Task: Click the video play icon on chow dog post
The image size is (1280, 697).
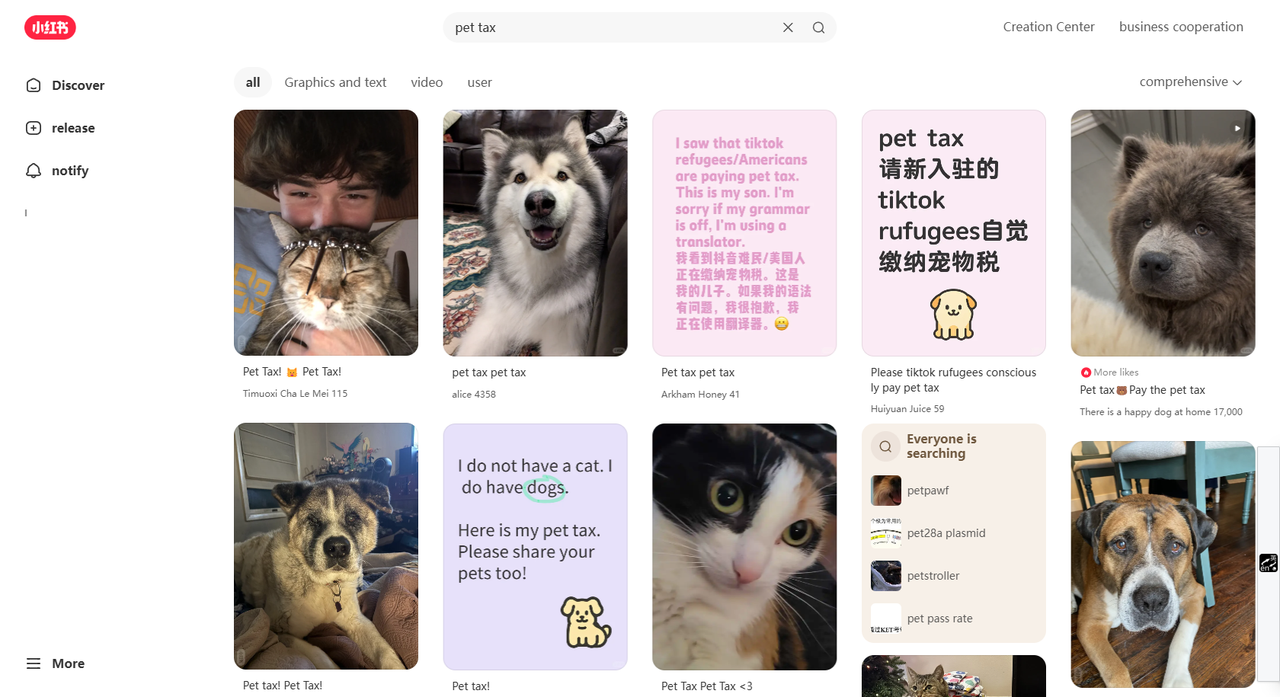Action: click(x=1237, y=128)
